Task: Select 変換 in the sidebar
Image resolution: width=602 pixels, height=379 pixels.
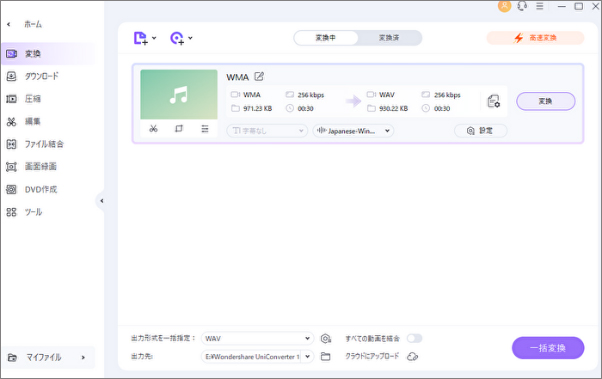Action: point(48,54)
